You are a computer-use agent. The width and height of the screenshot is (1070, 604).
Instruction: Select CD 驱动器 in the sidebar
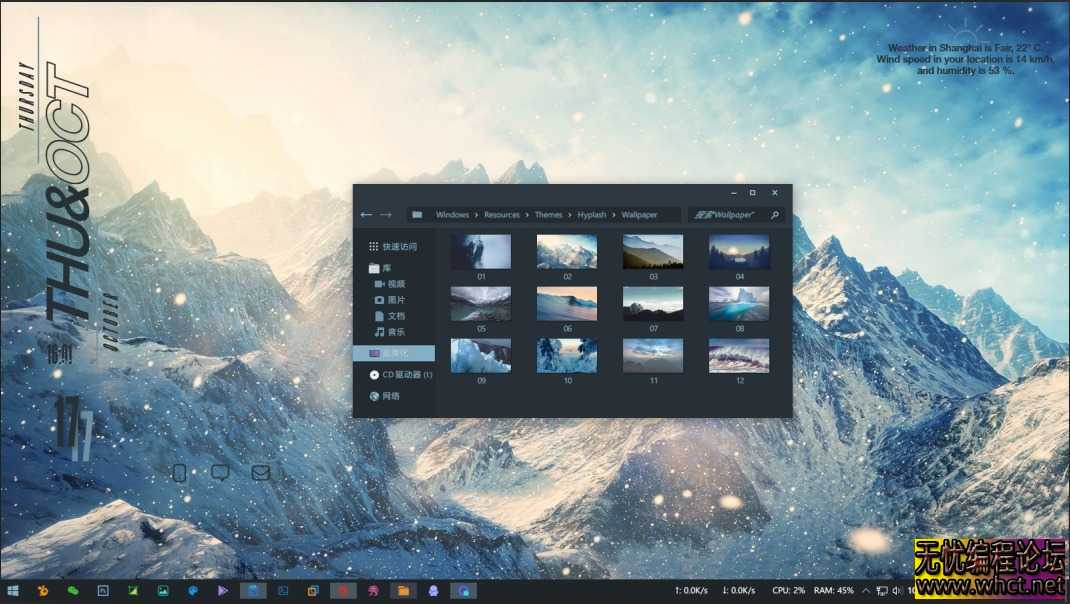406,375
